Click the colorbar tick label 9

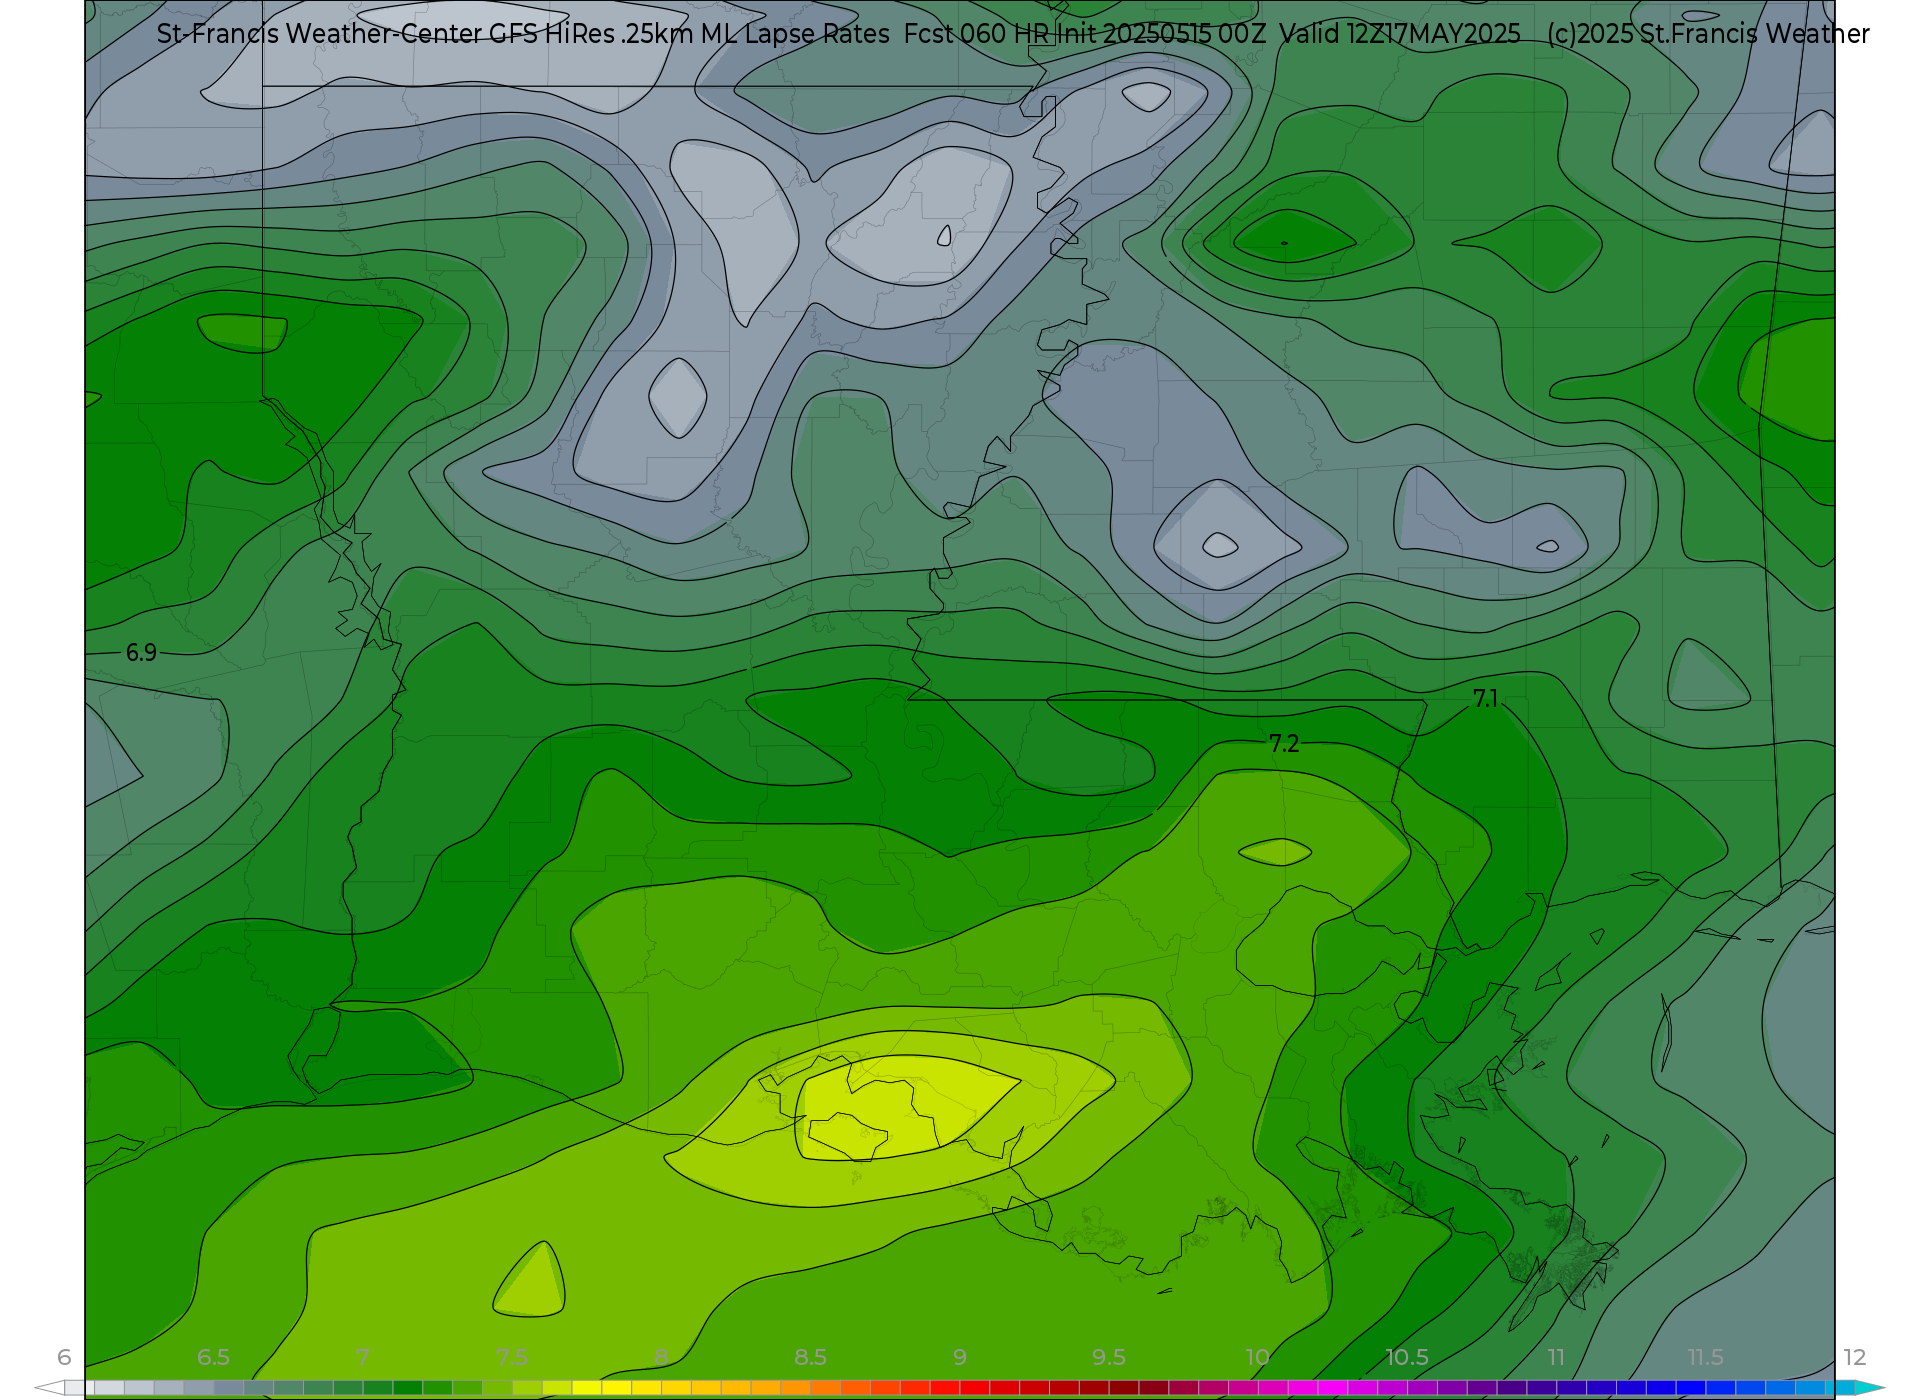coord(960,1357)
